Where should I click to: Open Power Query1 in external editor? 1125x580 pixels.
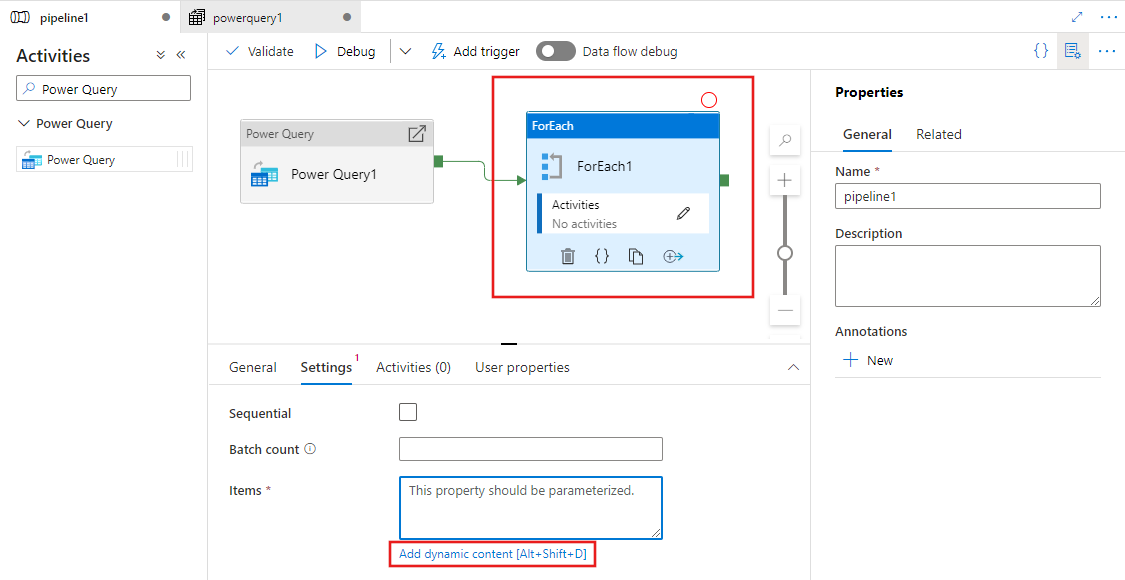(417, 134)
